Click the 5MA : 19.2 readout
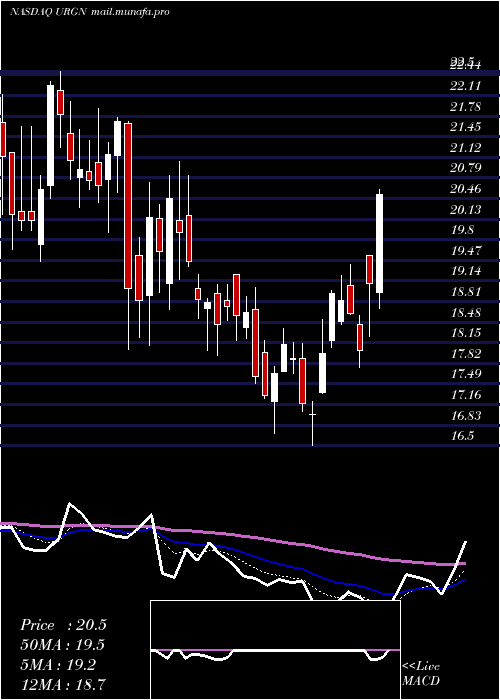This screenshot has height=700, width=500. click(58, 666)
